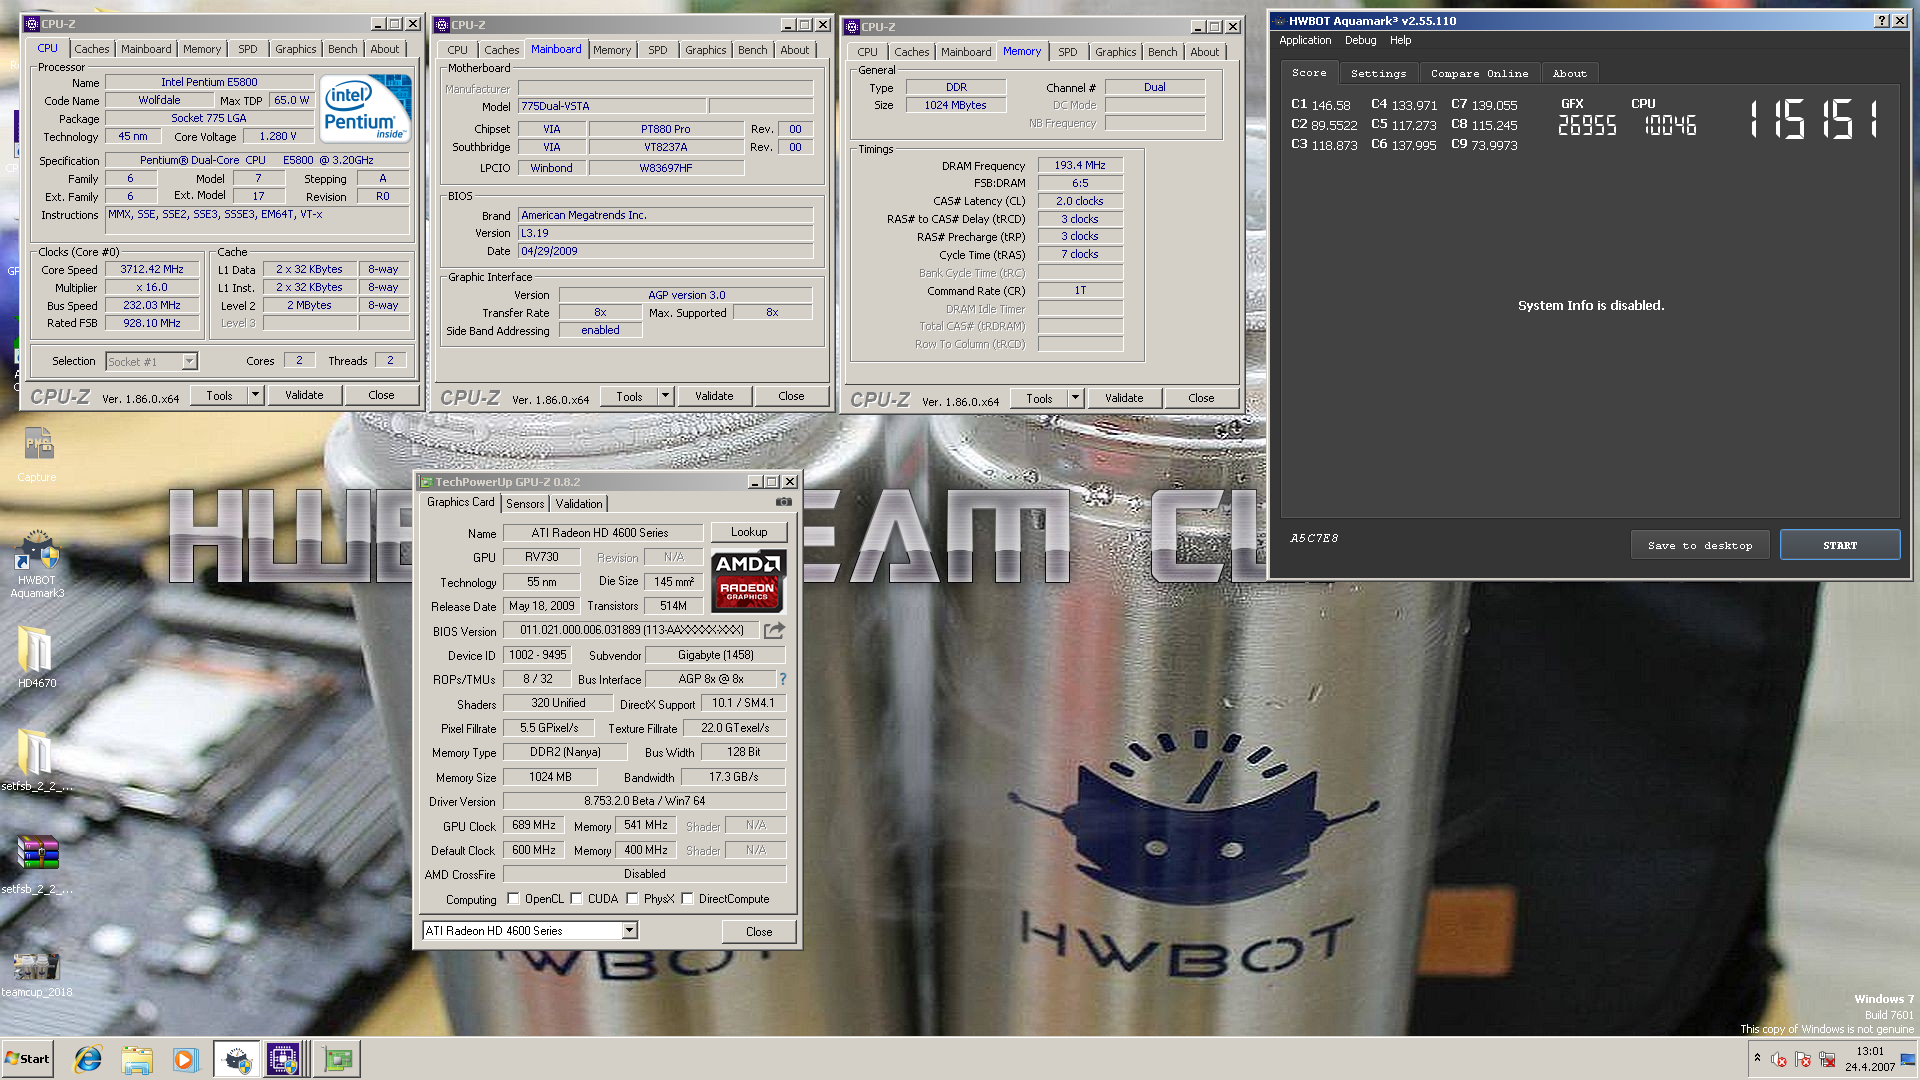
Task: Open the Settings tab in Aquamark3
Action: (1378, 73)
